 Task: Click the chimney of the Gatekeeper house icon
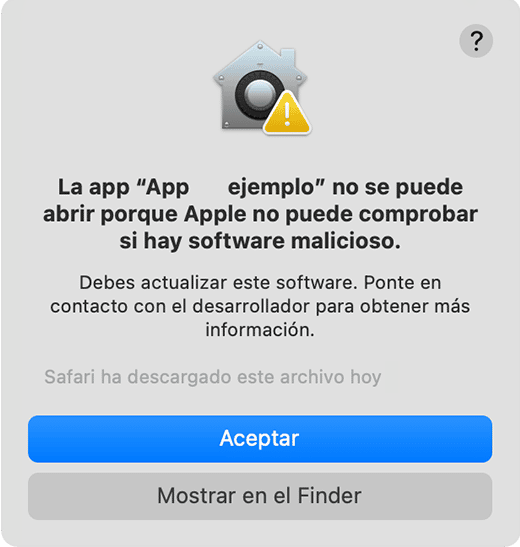(x=288, y=58)
